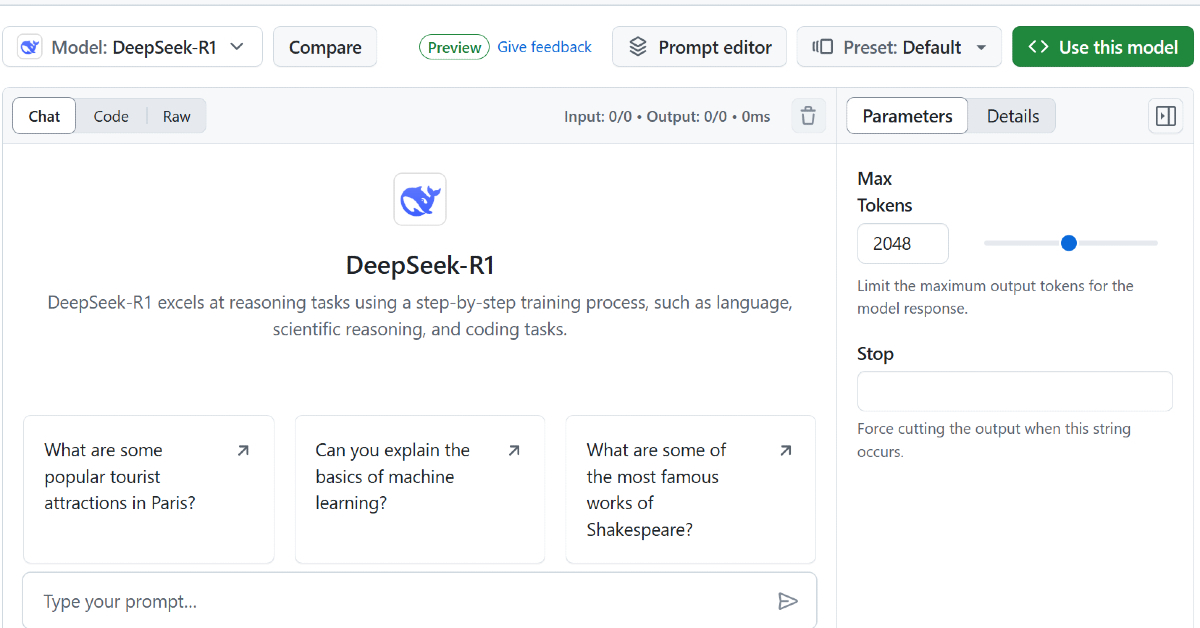This screenshot has height=628, width=1200.
Task: Switch to the Code tab
Action: pos(110,116)
